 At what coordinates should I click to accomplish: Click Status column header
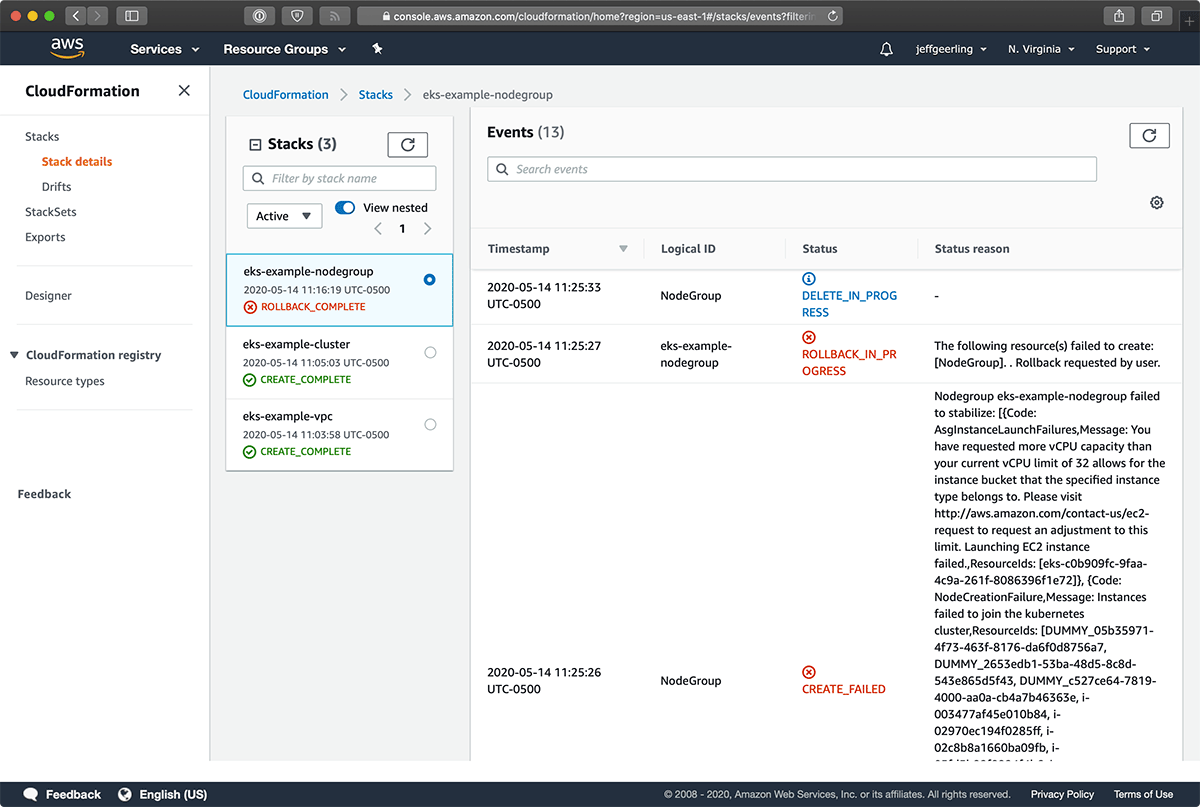point(820,249)
